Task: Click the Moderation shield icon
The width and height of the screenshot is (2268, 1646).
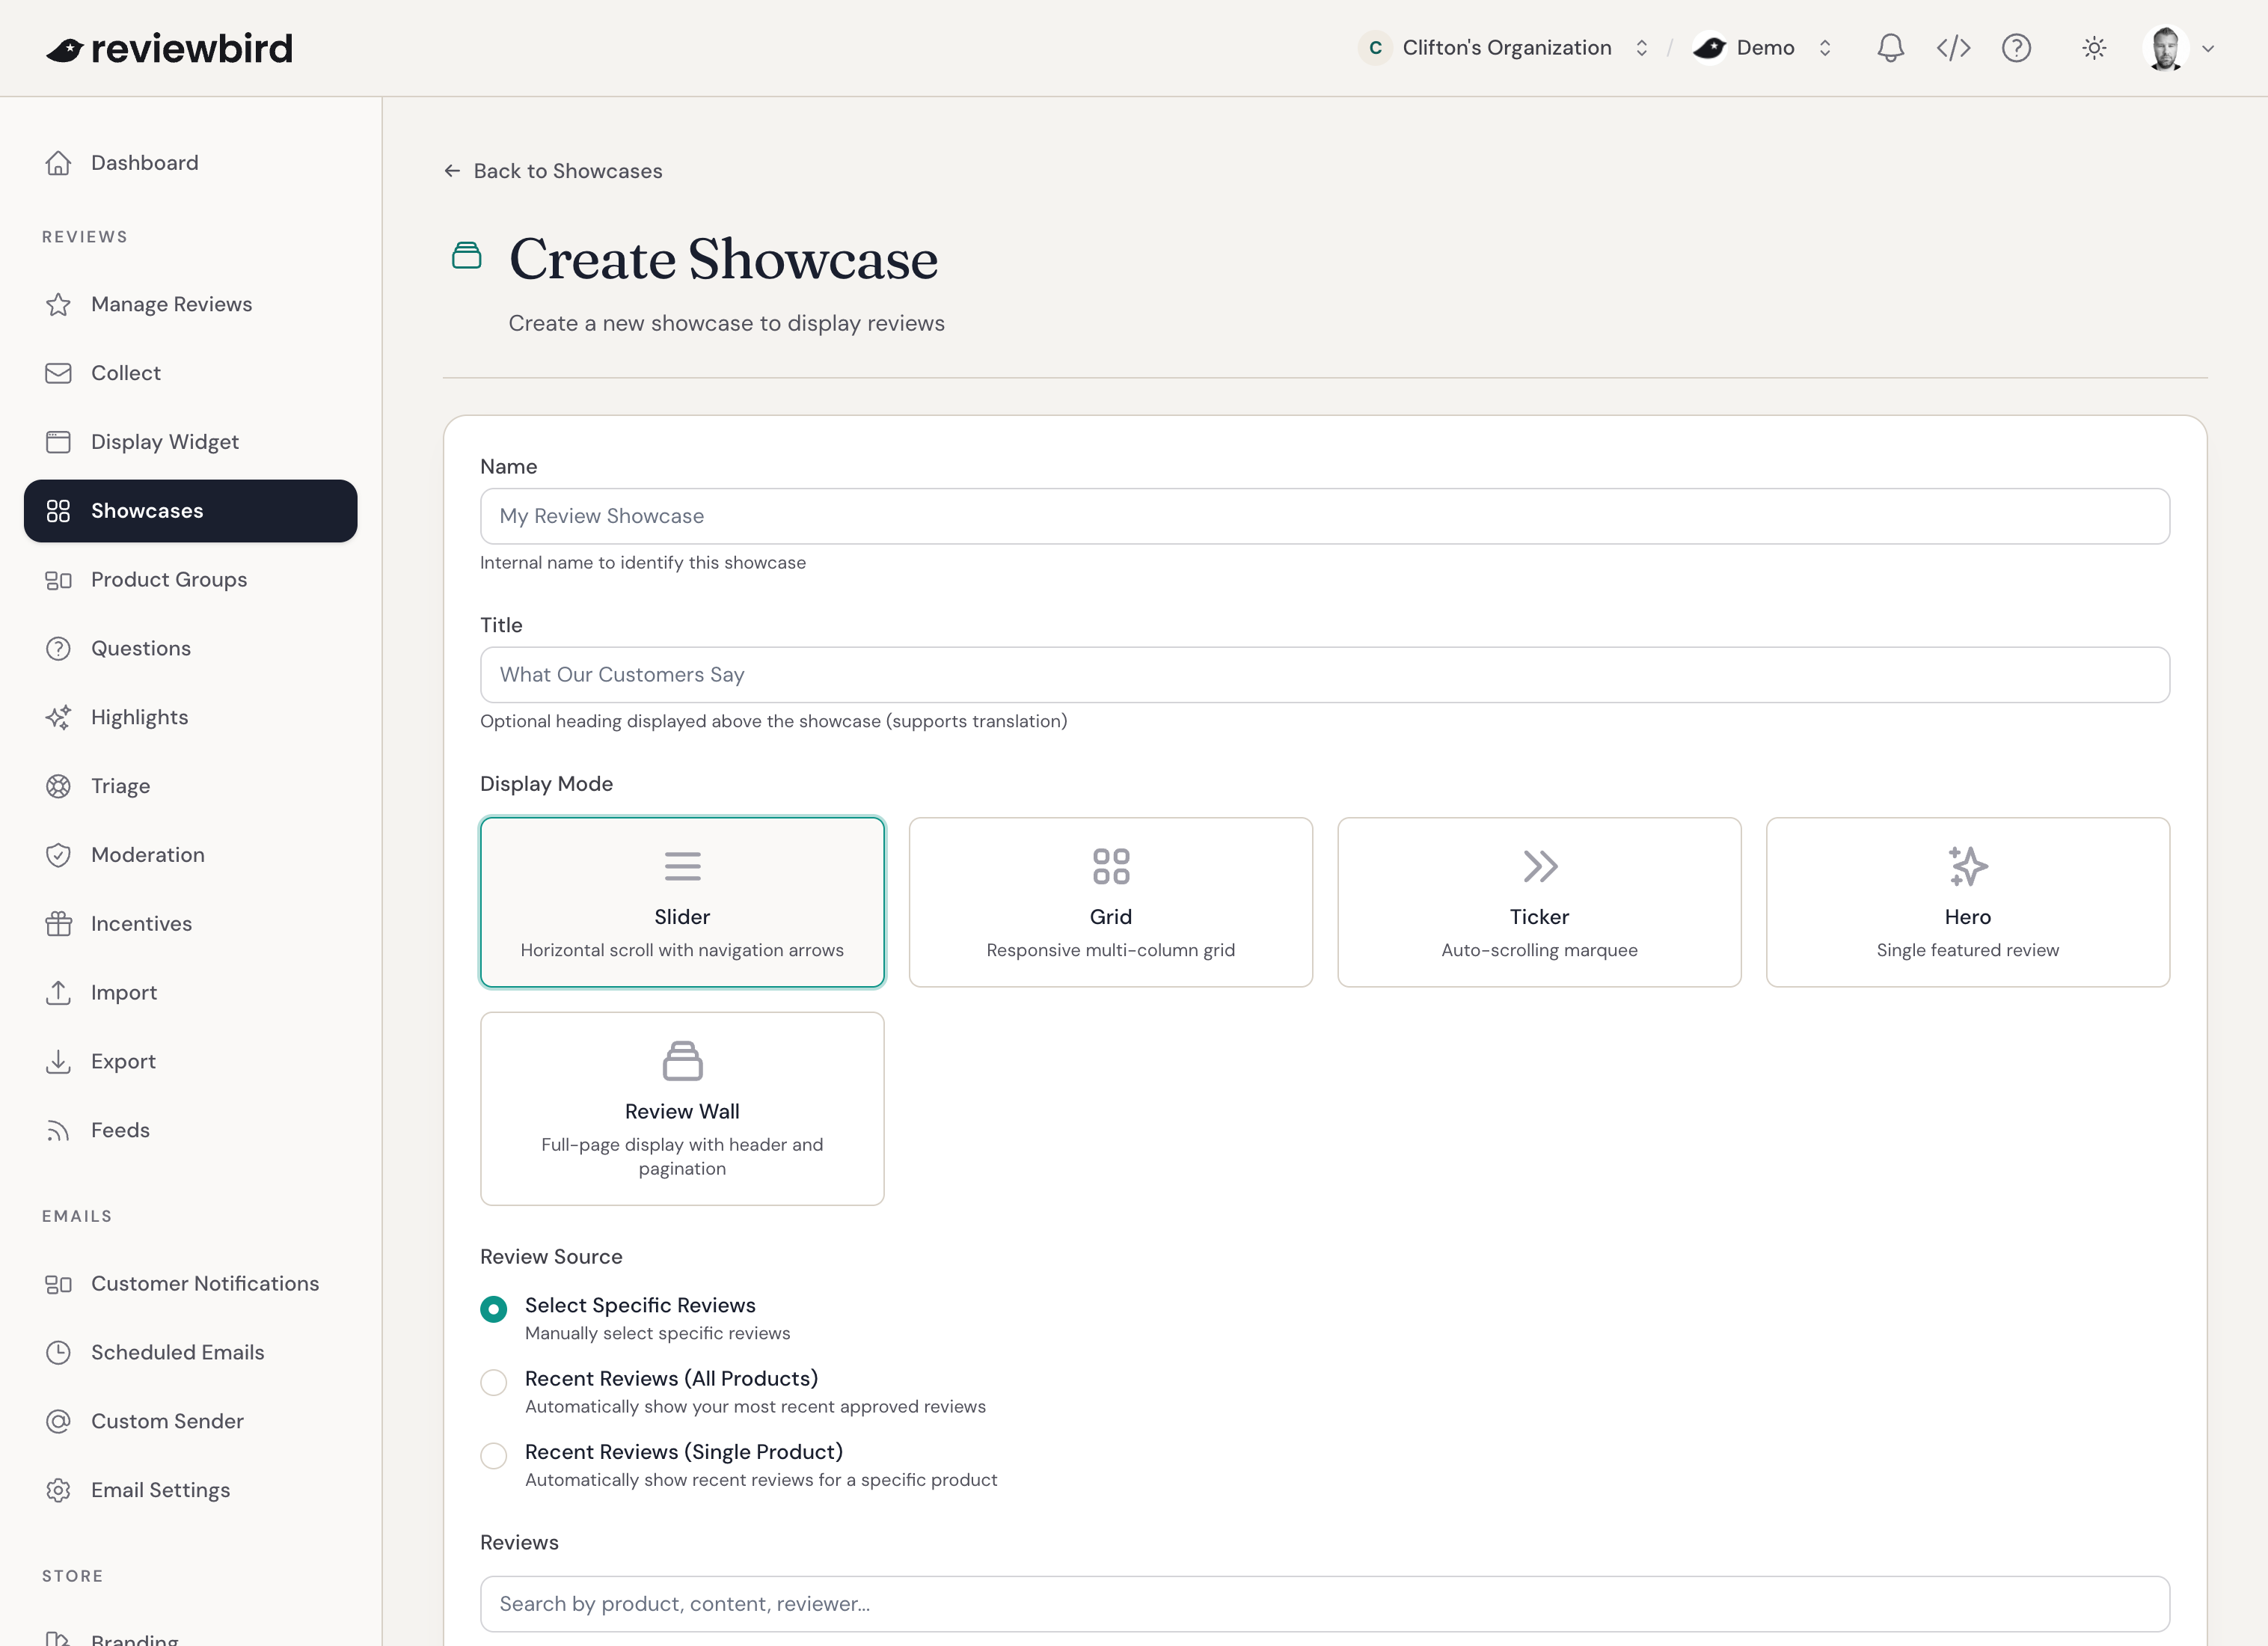Action: [58, 855]
